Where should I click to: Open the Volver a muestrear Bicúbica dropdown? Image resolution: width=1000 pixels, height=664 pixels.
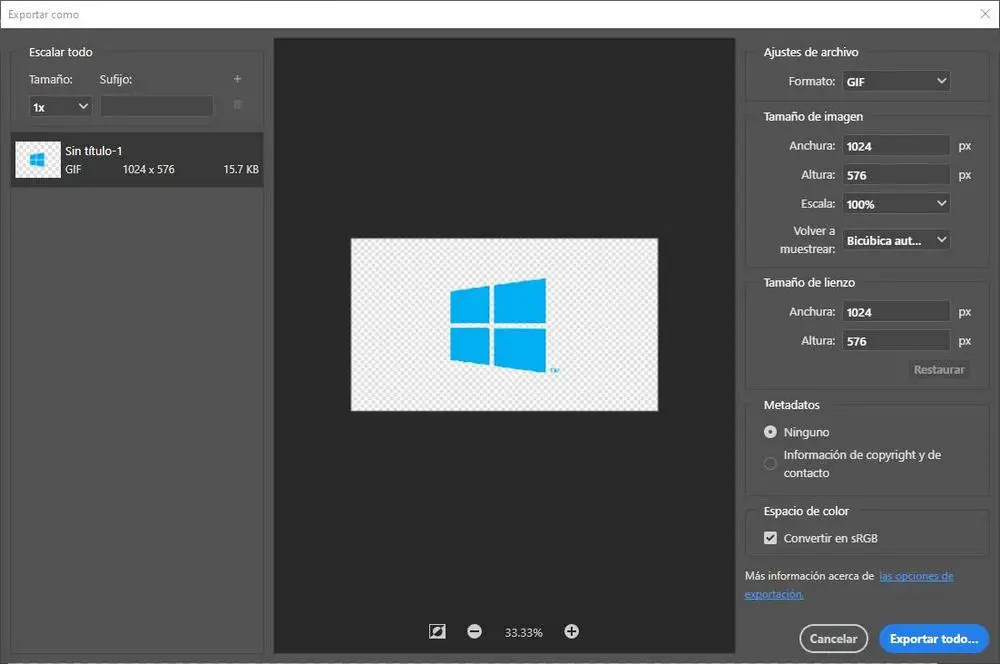click(x=896, y=240)
